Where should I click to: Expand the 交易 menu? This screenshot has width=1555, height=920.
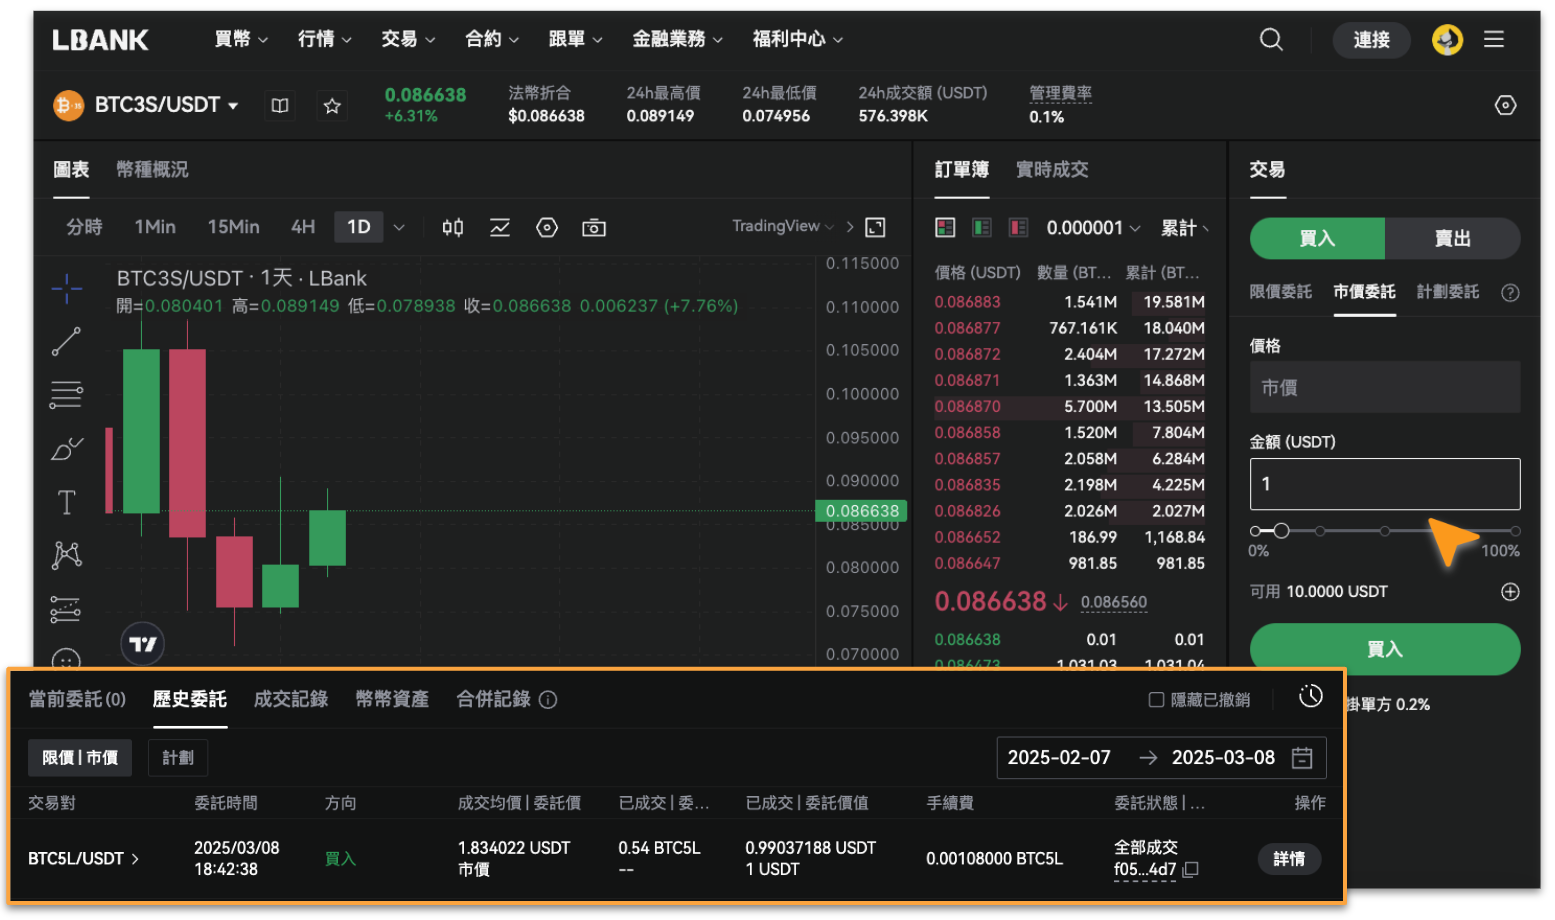point(408,39)
